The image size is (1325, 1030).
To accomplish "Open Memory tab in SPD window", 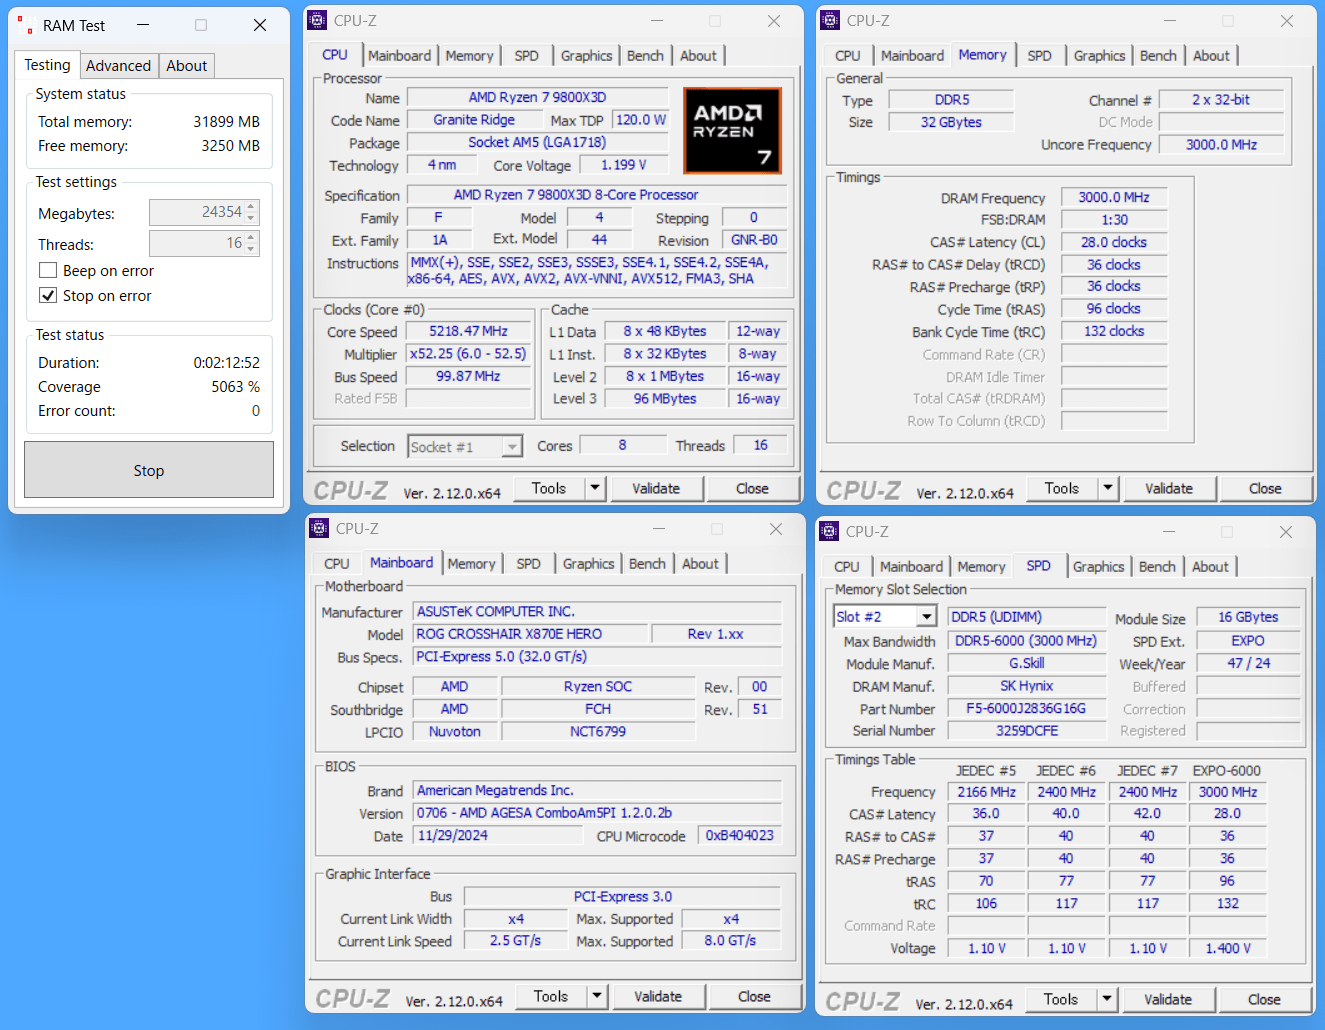I will [x=981, y=567].
